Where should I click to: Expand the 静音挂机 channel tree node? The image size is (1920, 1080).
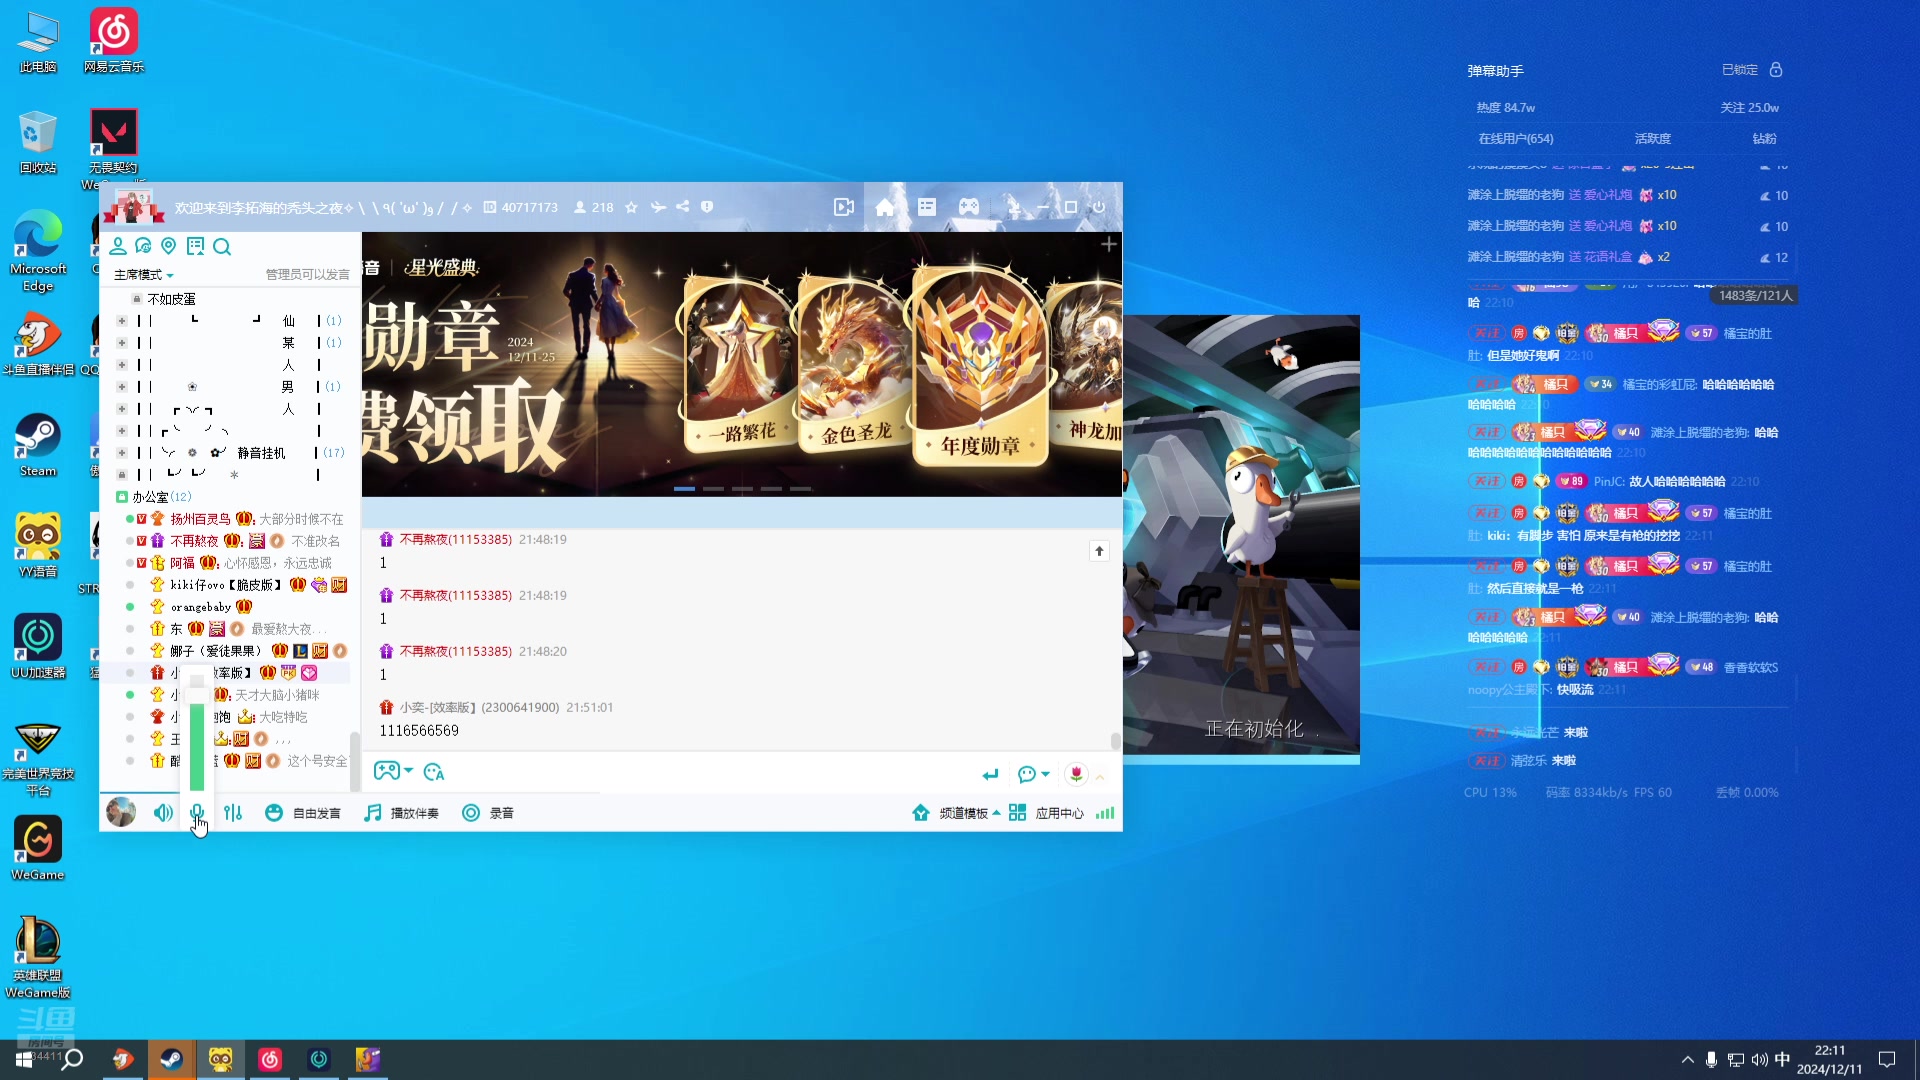pyautogui.click(x=121, y=453)
